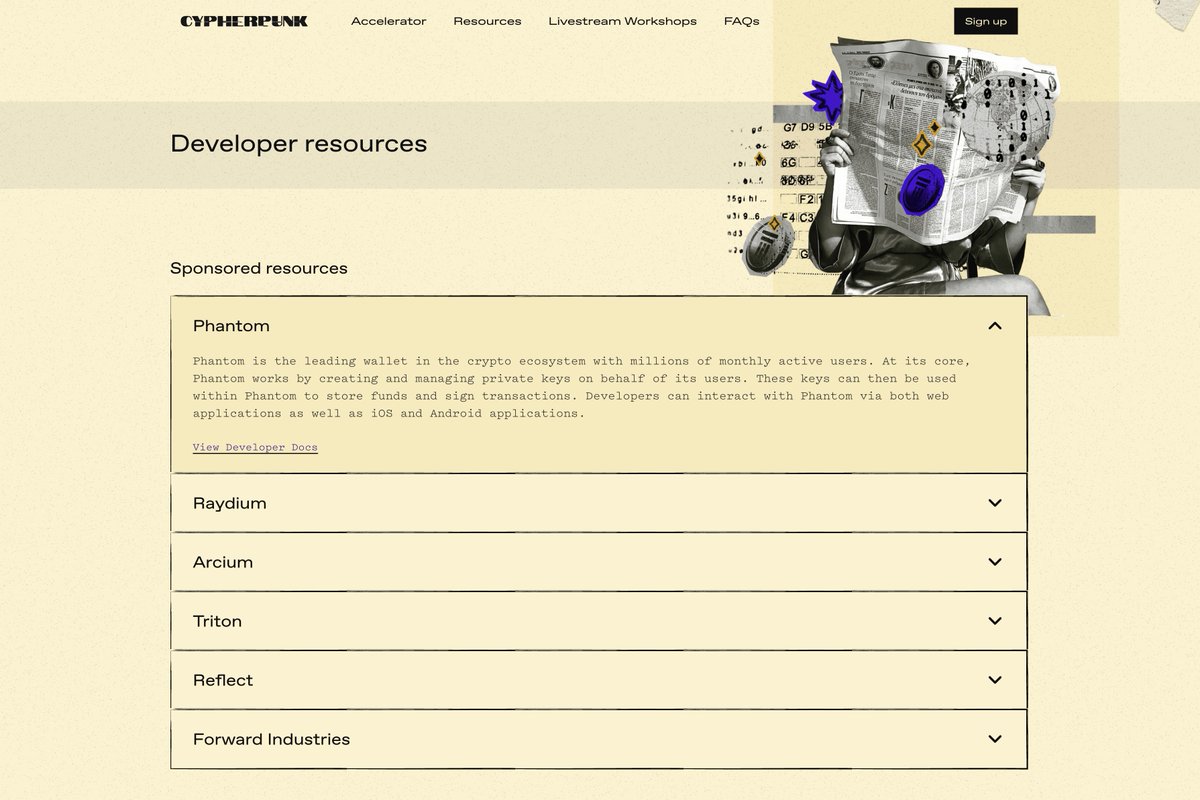Click the Raydium row title

click(230, 503)
